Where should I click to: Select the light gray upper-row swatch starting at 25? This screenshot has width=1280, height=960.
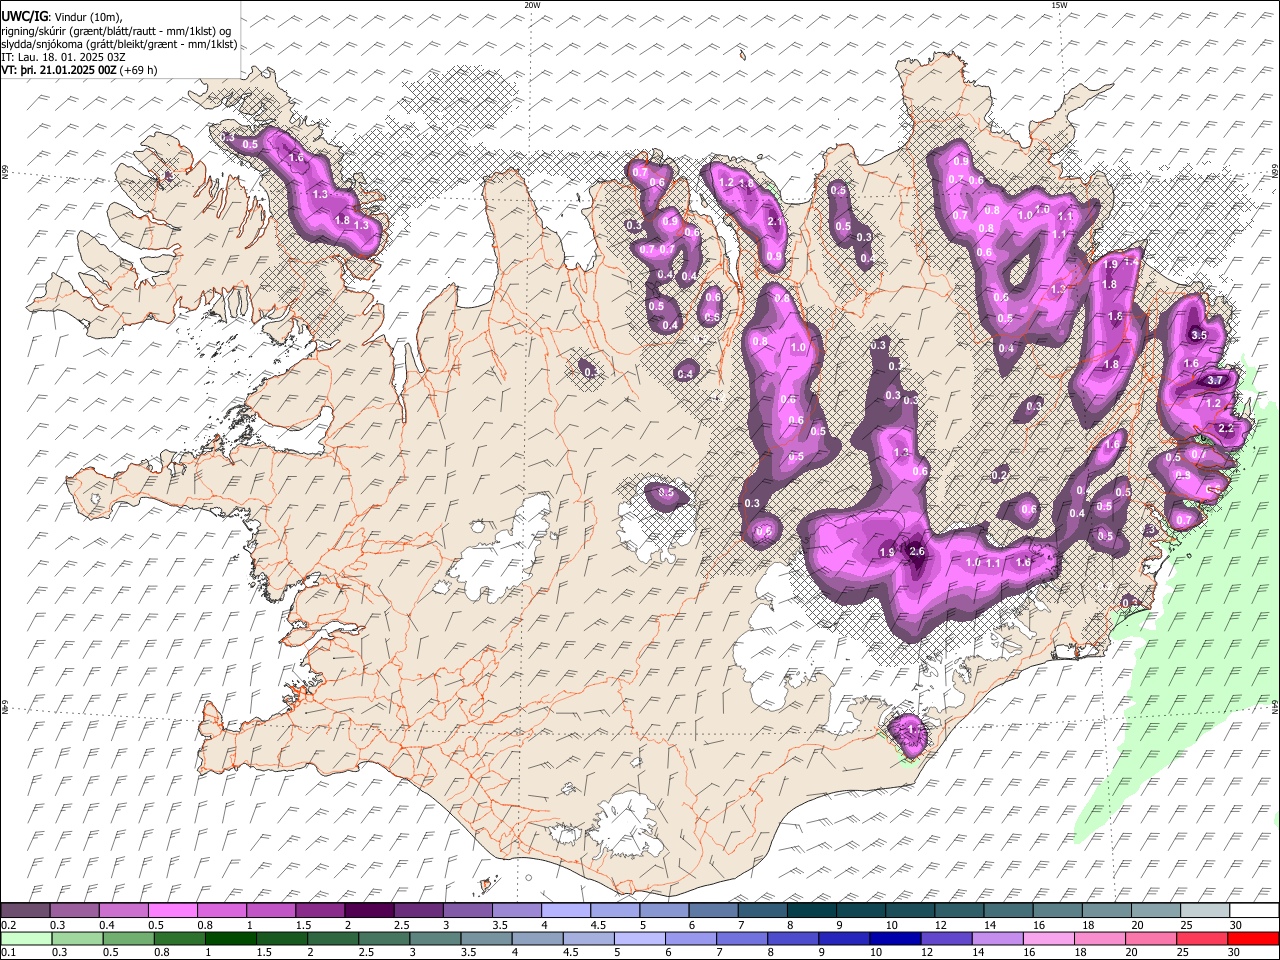[x=1205, y=910]
